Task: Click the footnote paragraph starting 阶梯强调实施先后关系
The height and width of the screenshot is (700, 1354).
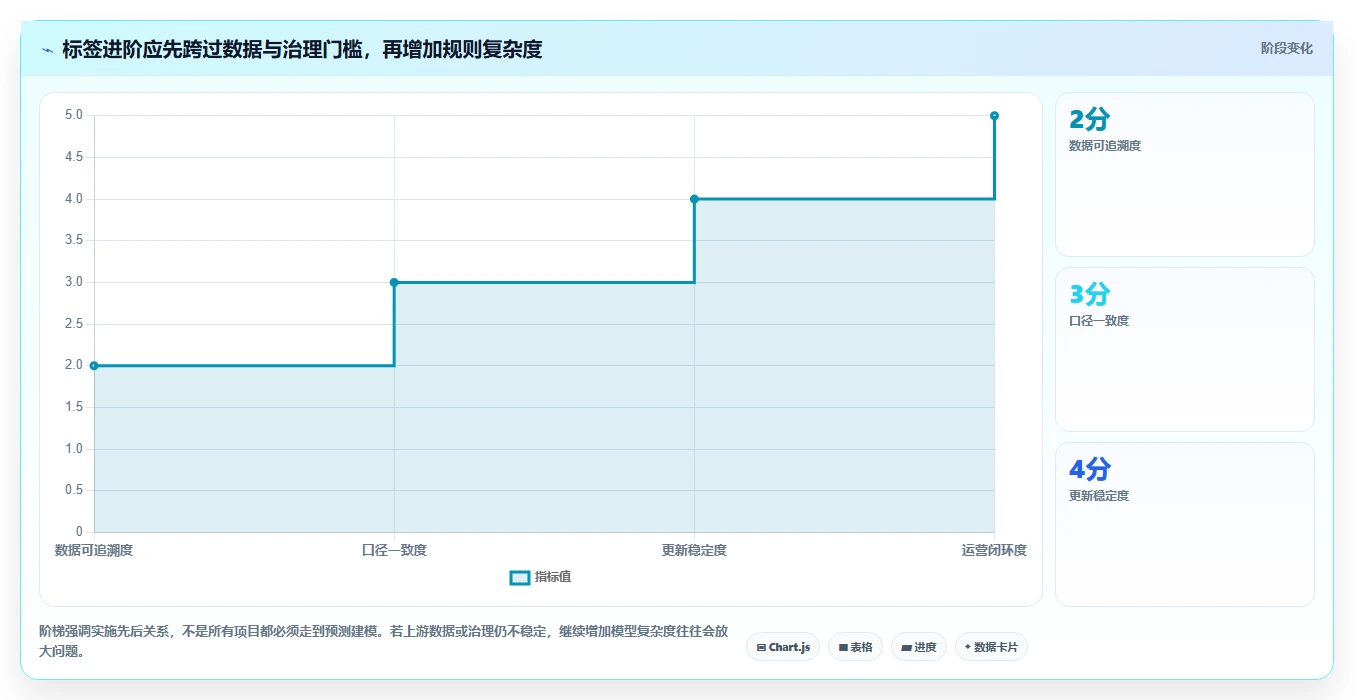Action: point(383,641)
